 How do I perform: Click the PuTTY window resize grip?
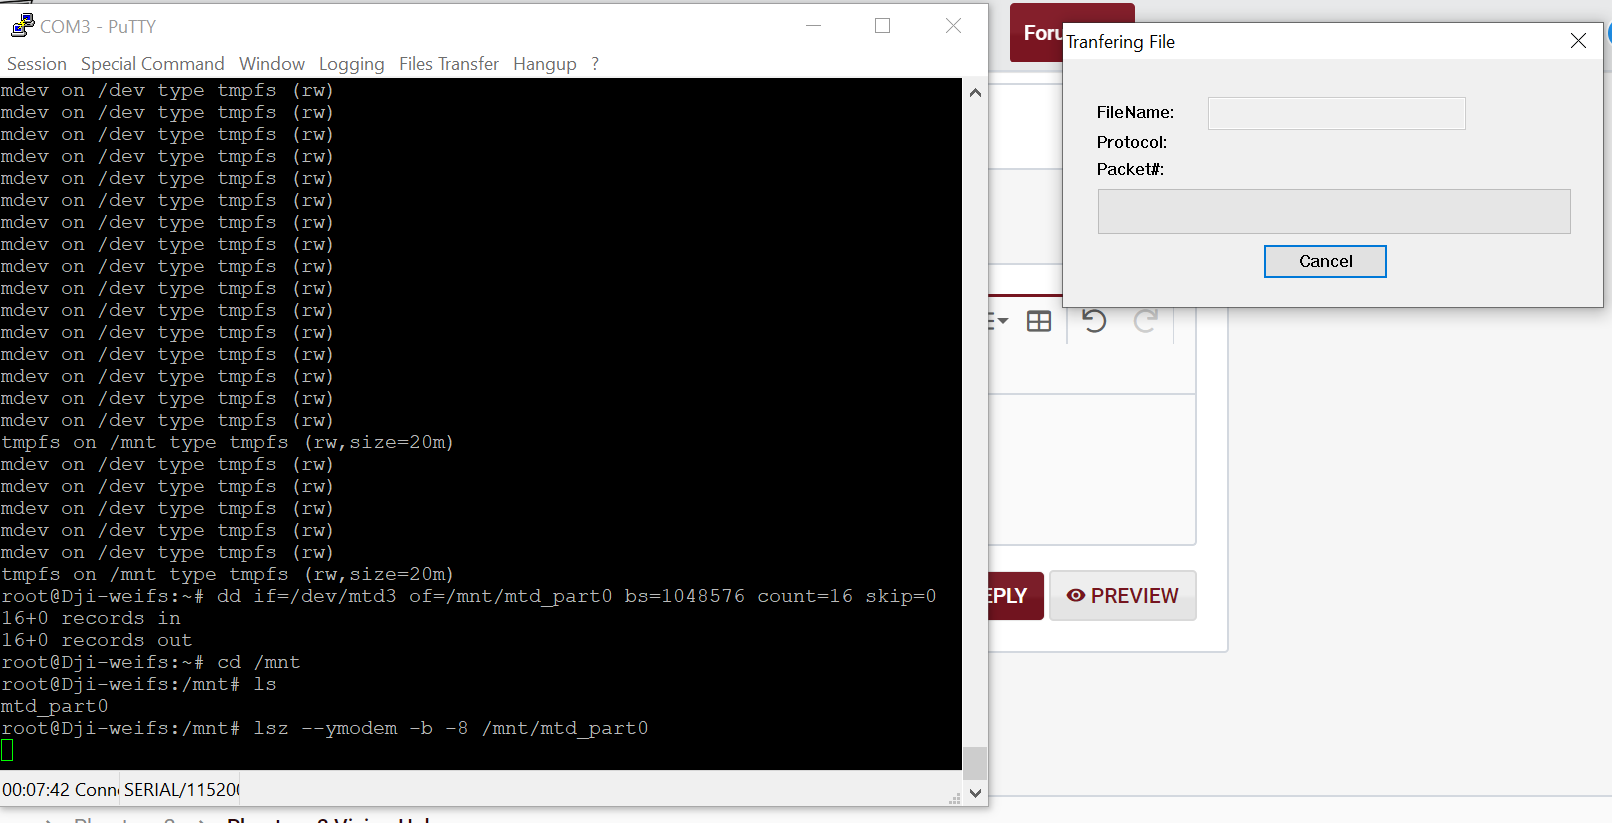point(954,797)
